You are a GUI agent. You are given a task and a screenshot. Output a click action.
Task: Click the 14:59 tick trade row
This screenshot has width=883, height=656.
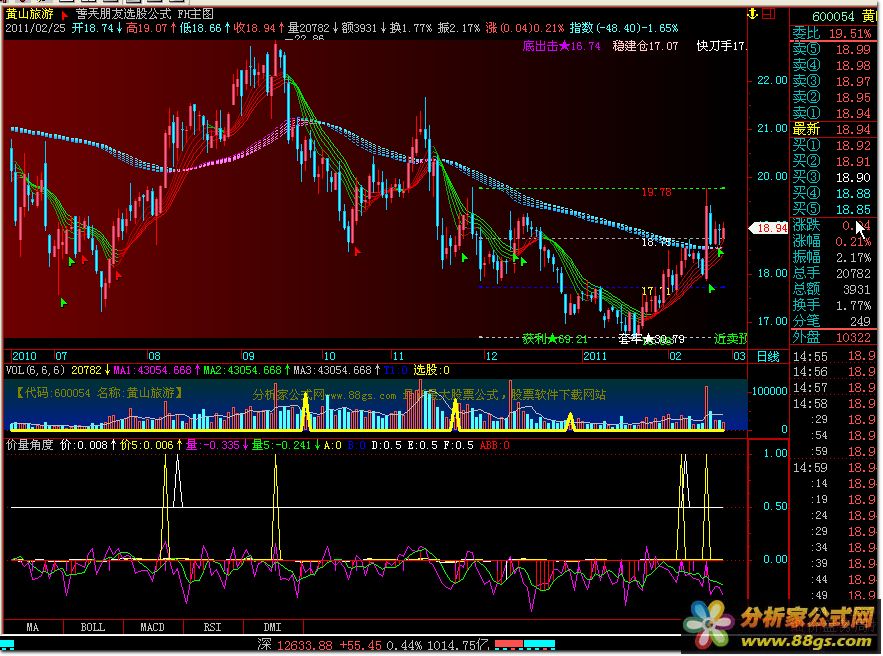coord(834,467)
